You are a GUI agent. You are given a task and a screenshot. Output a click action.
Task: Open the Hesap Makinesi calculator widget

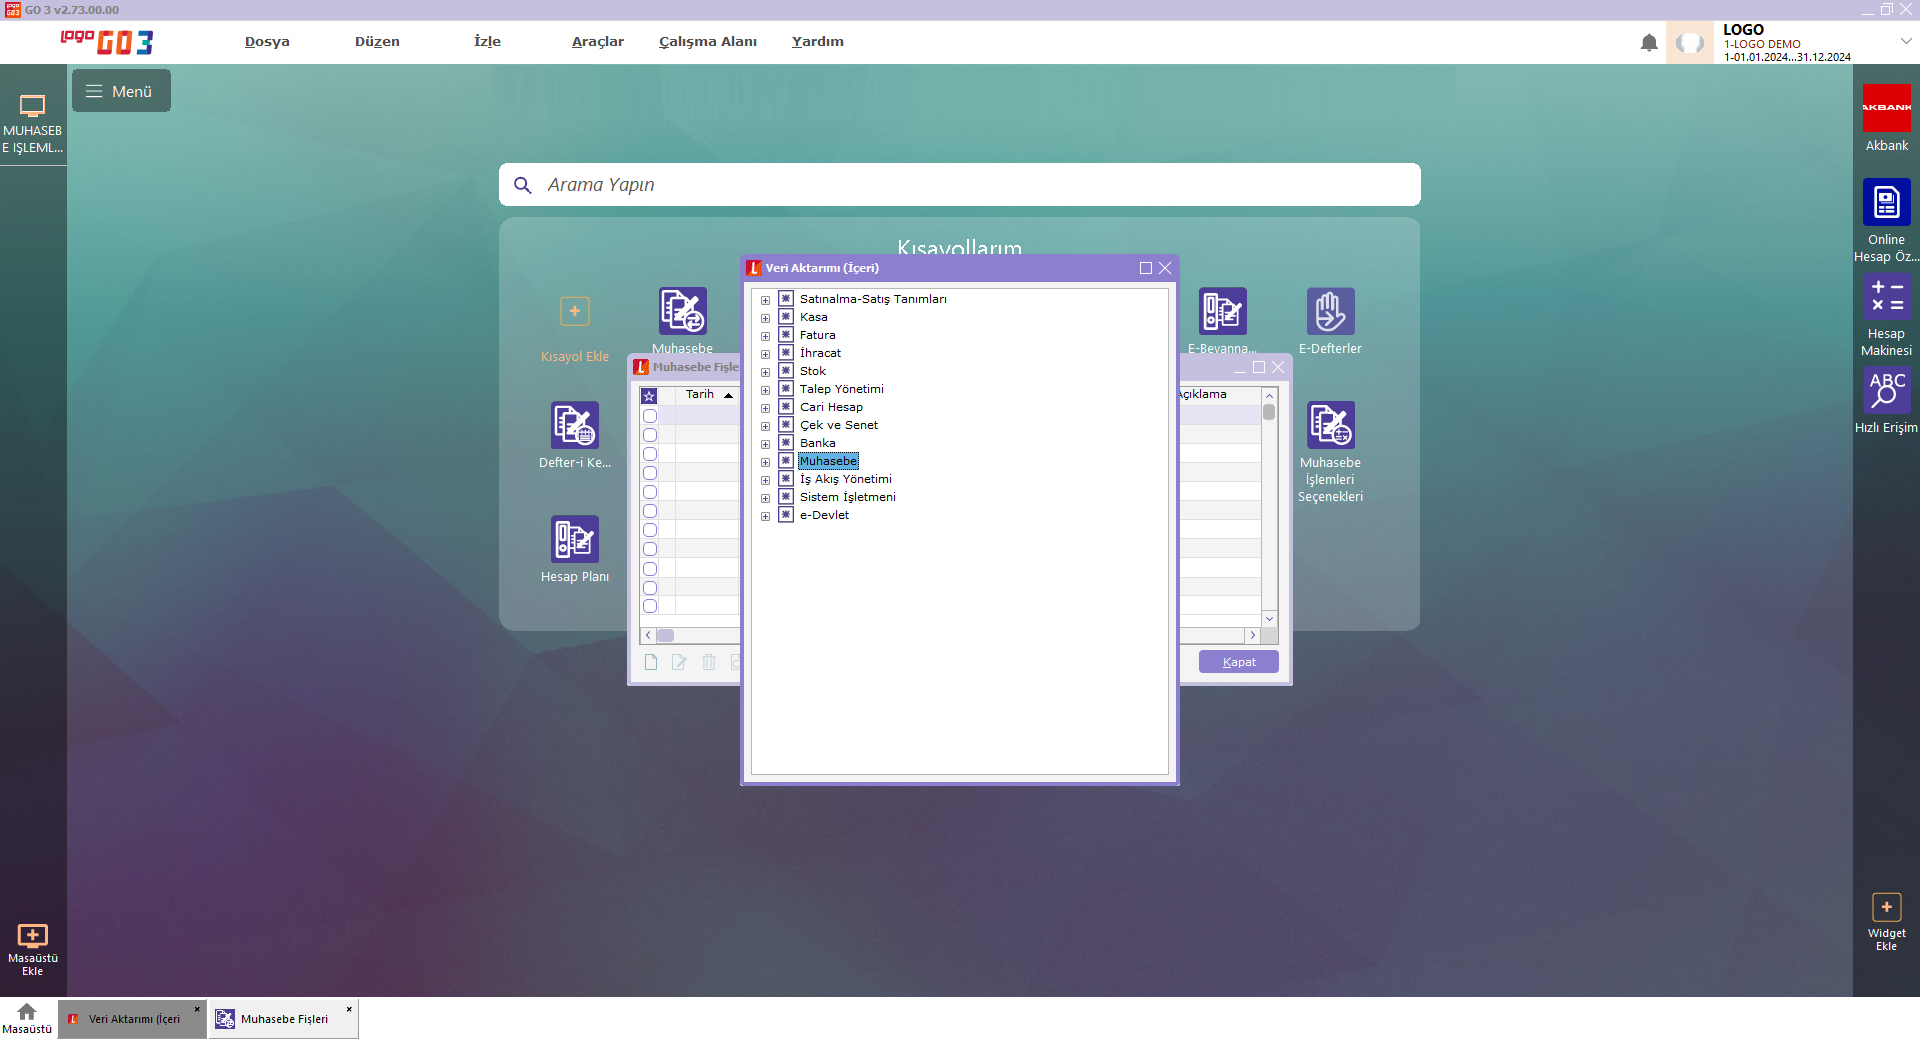point(1886,297)
